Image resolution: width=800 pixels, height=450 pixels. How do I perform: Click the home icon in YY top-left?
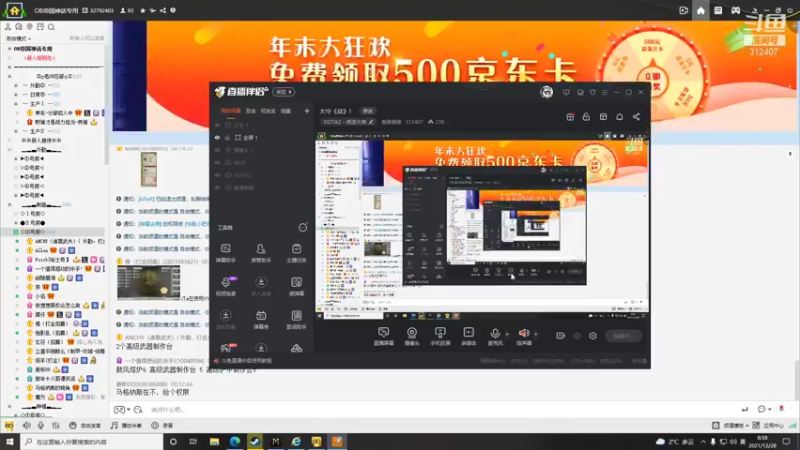point(14,10)
